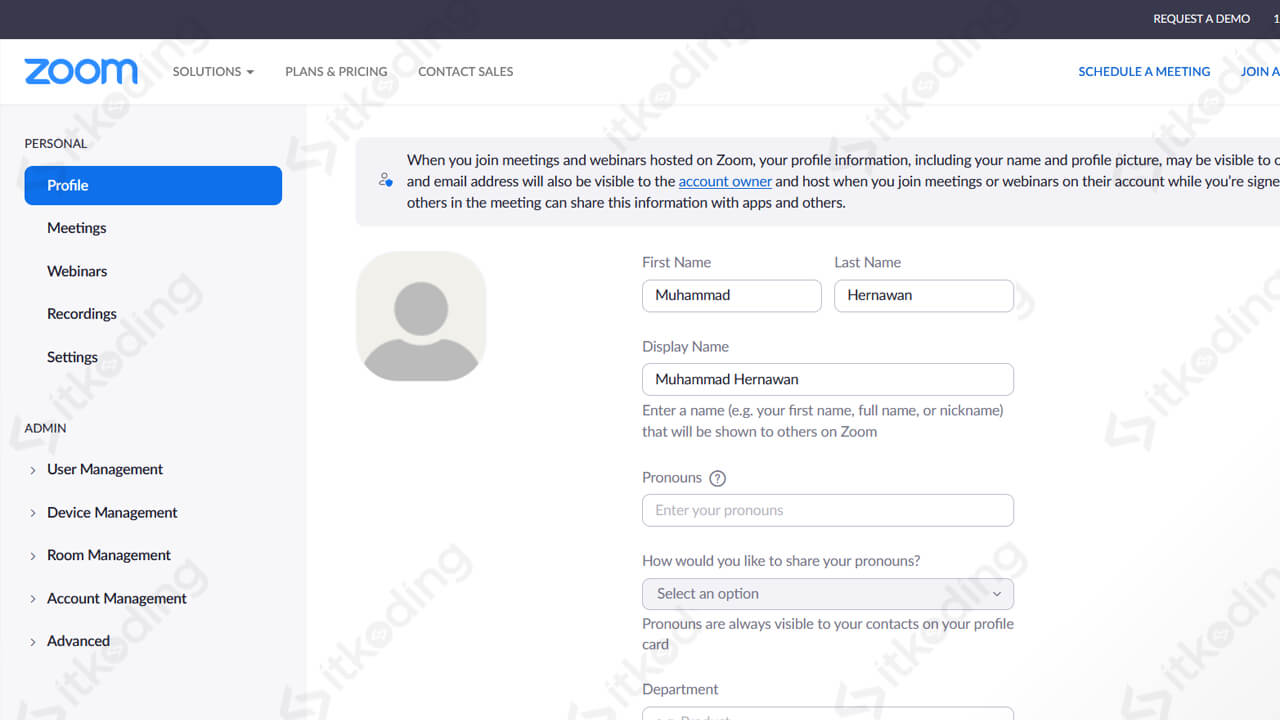Screen dimensions: 1280x720
Task: Click the Department input field
Action: [828, 714]
